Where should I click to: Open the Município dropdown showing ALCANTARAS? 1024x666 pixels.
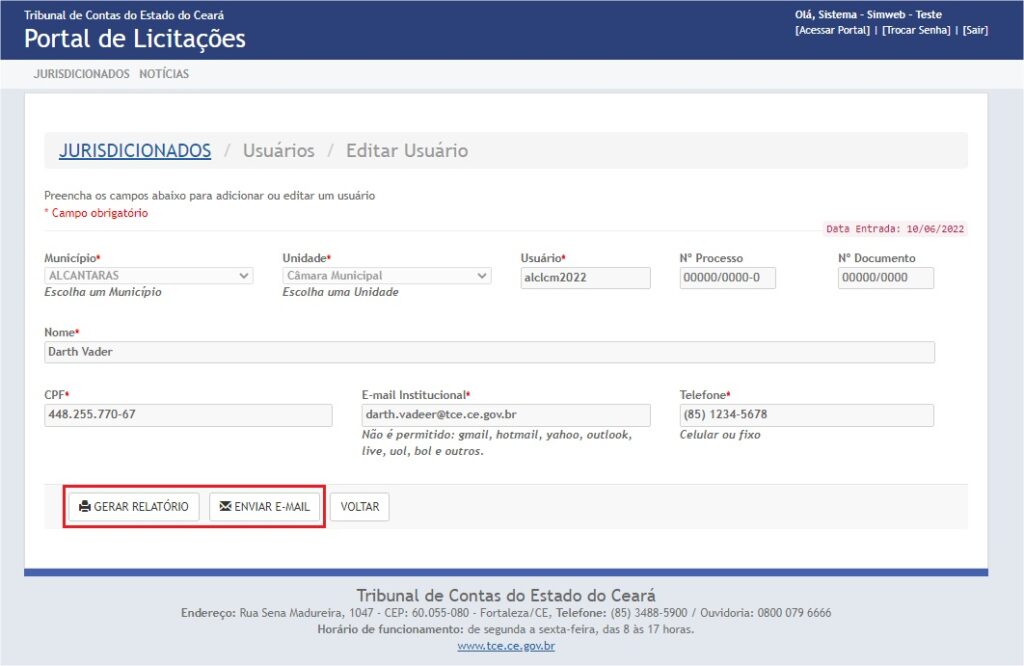[148, 276]
